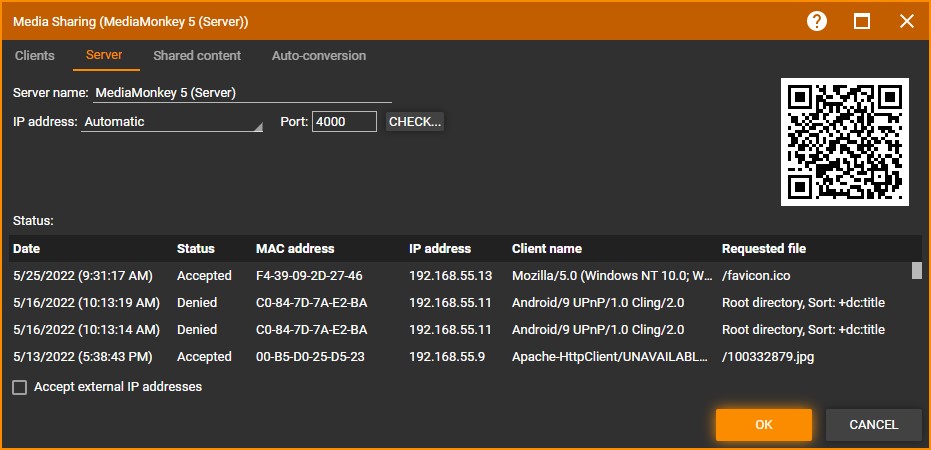The width and height of the screenshot is (931, 450).
Task: Switch to the Clients tab
Action: [x=34, y=56]
